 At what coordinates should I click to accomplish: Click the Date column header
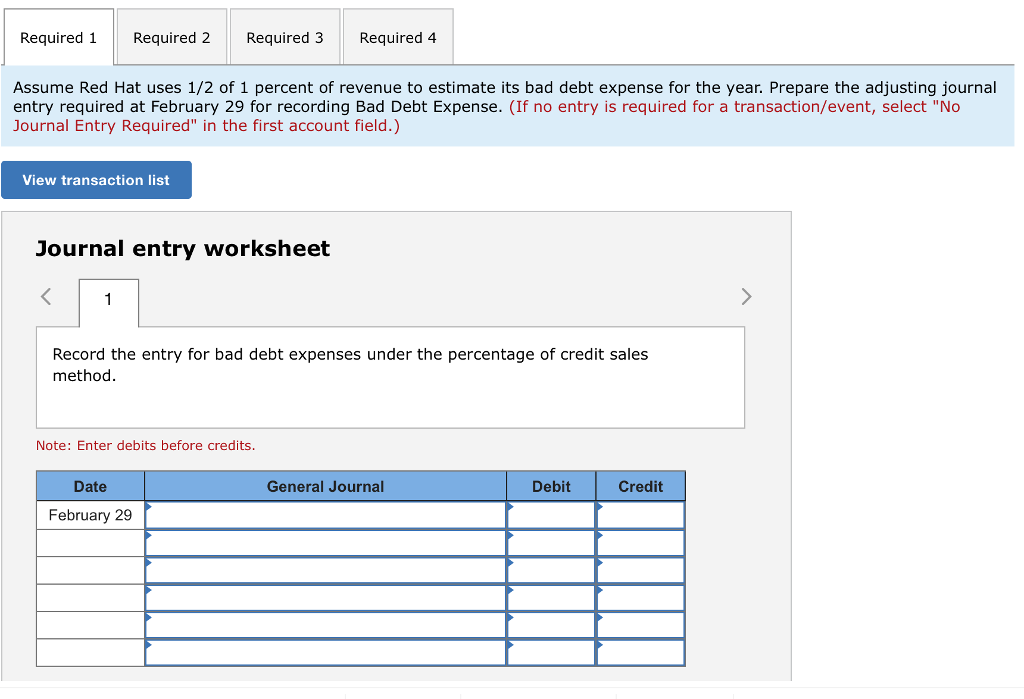click(90, 486)
